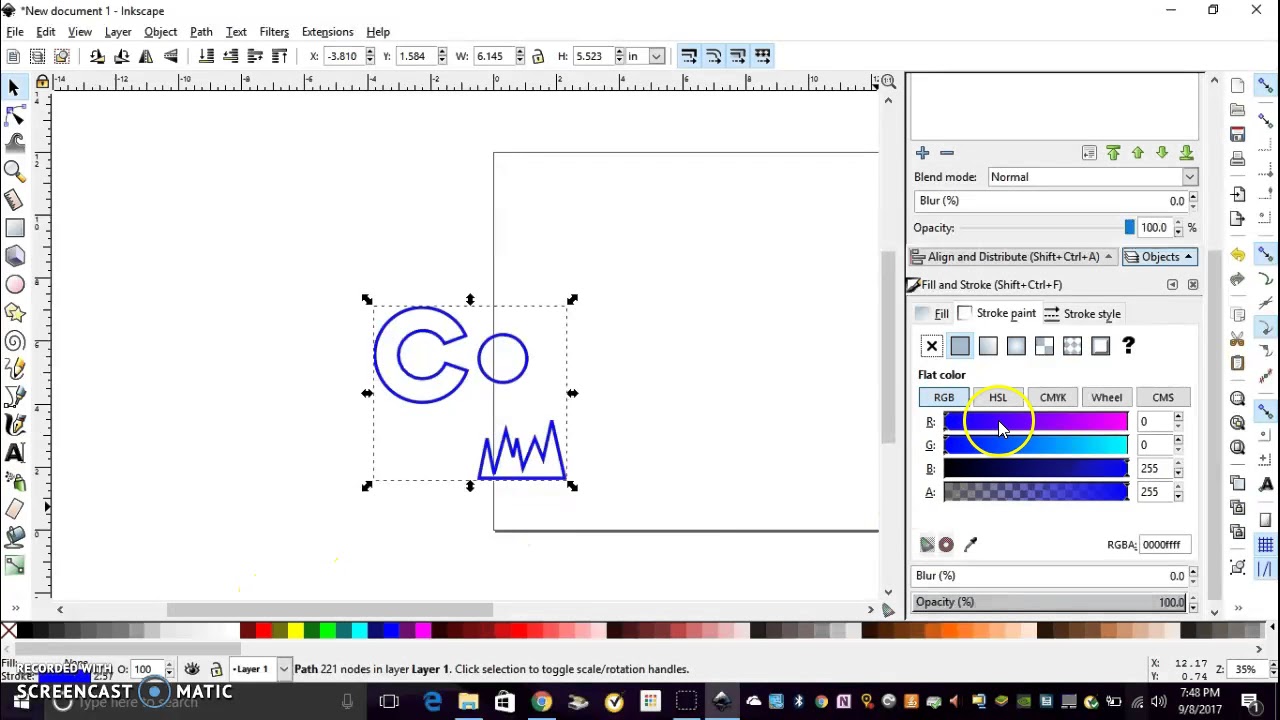Select the Spray tool
The width and height of the screenshot is (1280, 720).
(x=14, y=481)
